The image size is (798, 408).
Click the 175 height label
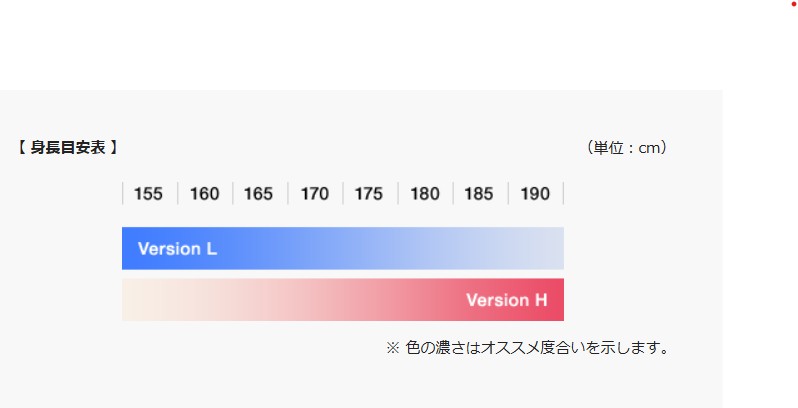(369, 194)
